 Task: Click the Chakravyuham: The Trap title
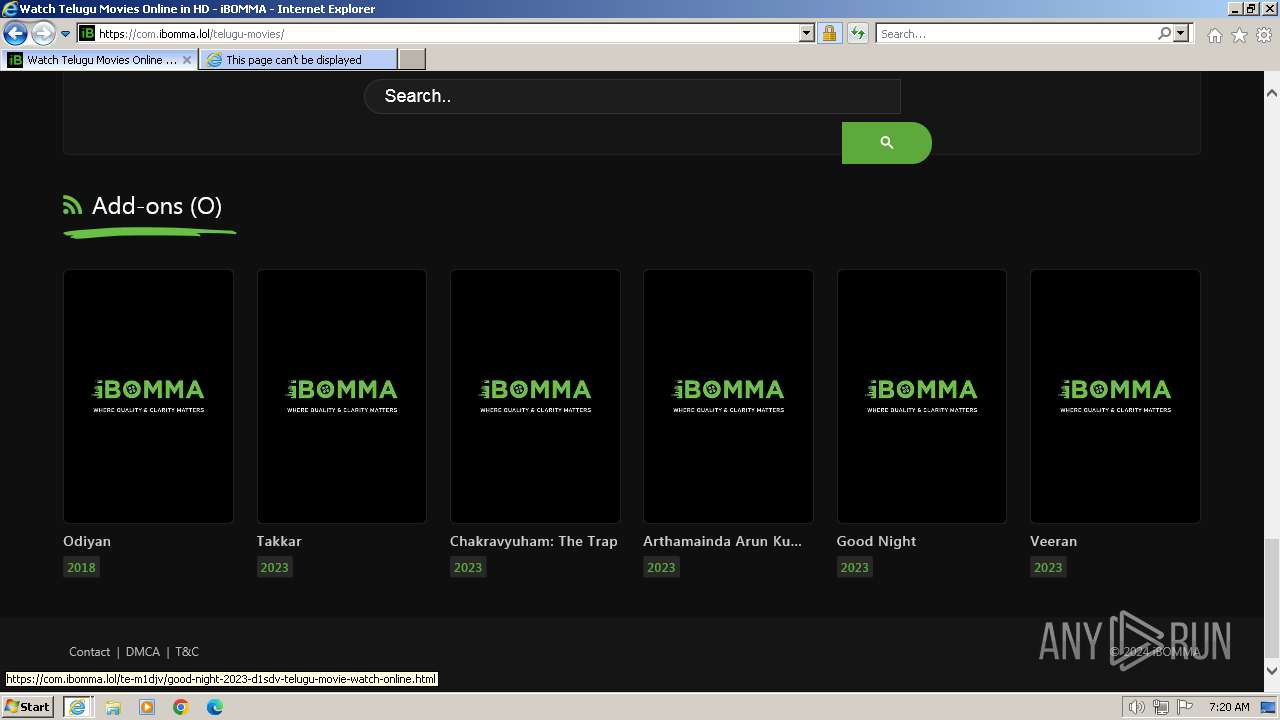534,541
